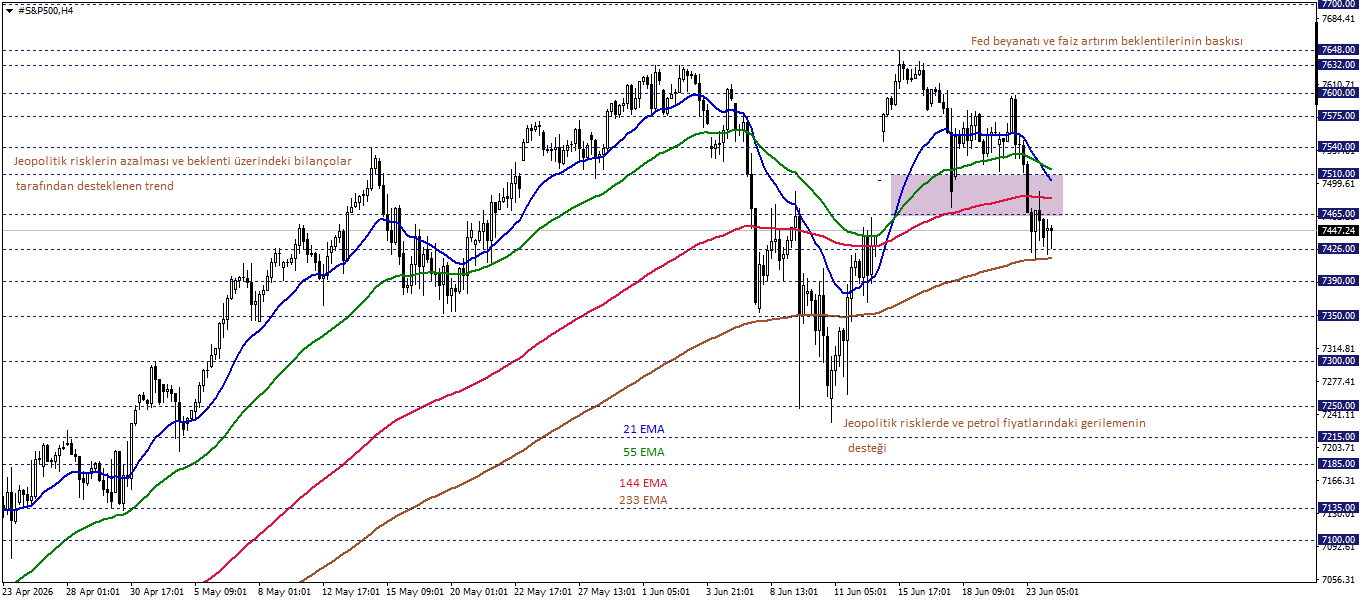This screenshot has width=1362, height=603.
Task: Click the 7700.00 level price tag
Action: point(1338,5)
